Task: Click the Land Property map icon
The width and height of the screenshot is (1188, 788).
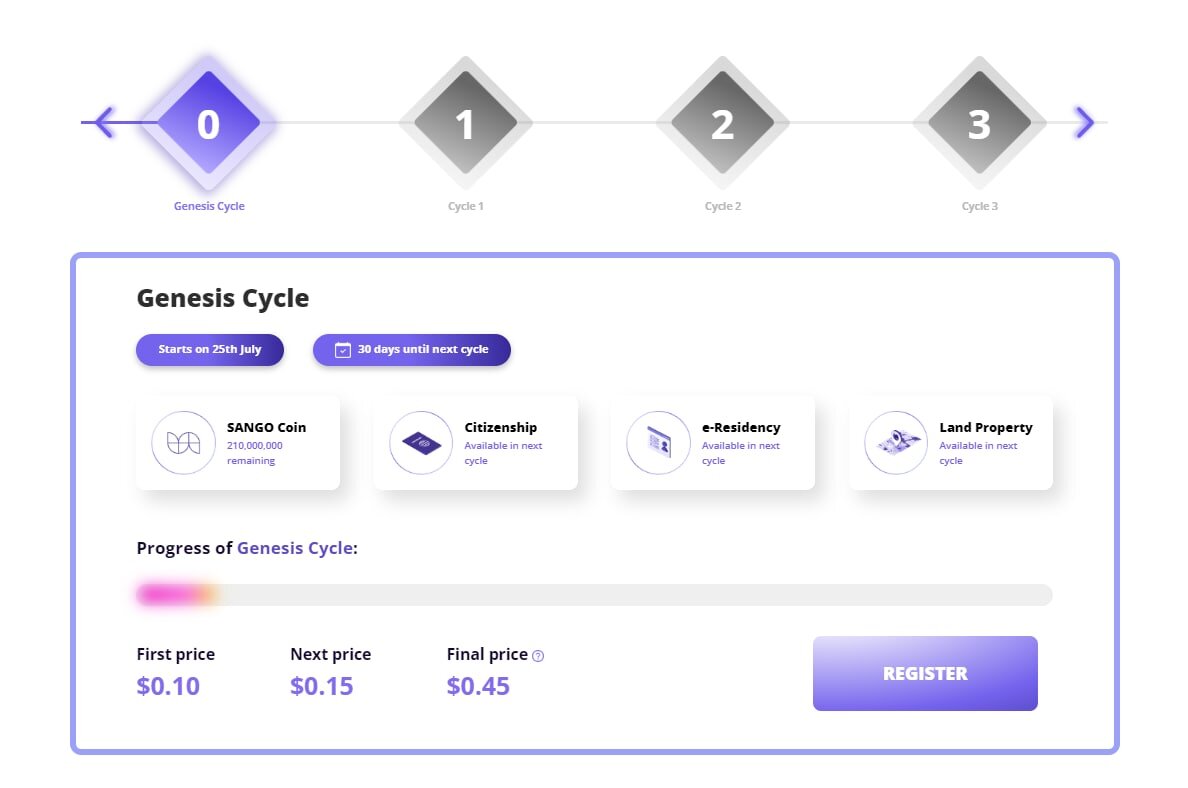Action: point(896,442)
